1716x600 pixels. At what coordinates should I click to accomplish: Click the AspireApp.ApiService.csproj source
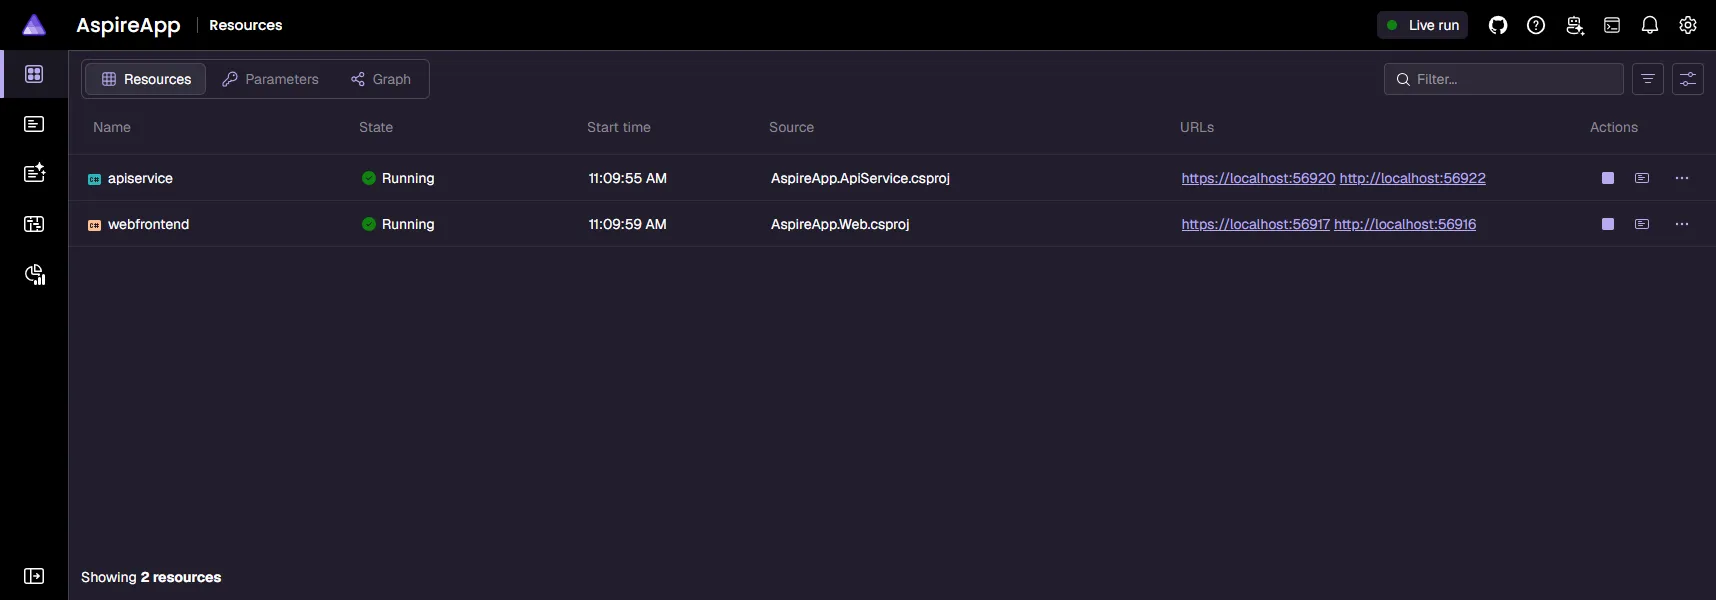pos(860,178)
